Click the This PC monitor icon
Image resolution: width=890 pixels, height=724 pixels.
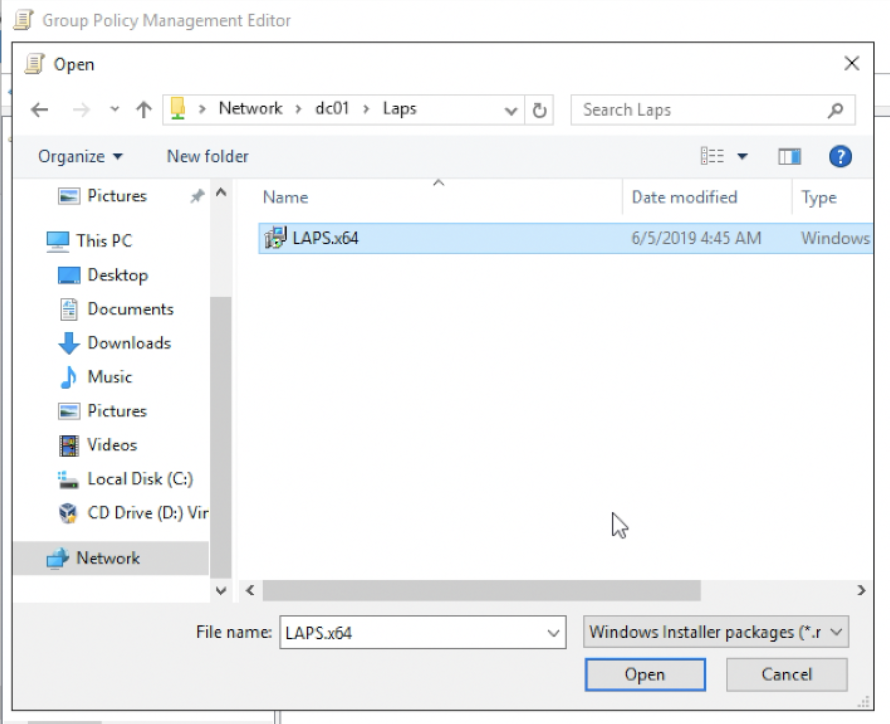tap(57, 241)
